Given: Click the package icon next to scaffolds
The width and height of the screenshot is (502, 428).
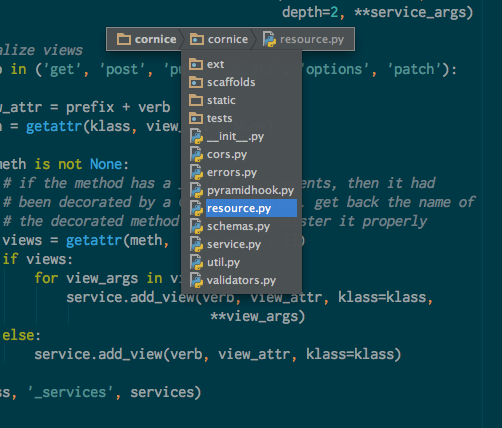Looking at the screenshot, I should tap(196, 82).
